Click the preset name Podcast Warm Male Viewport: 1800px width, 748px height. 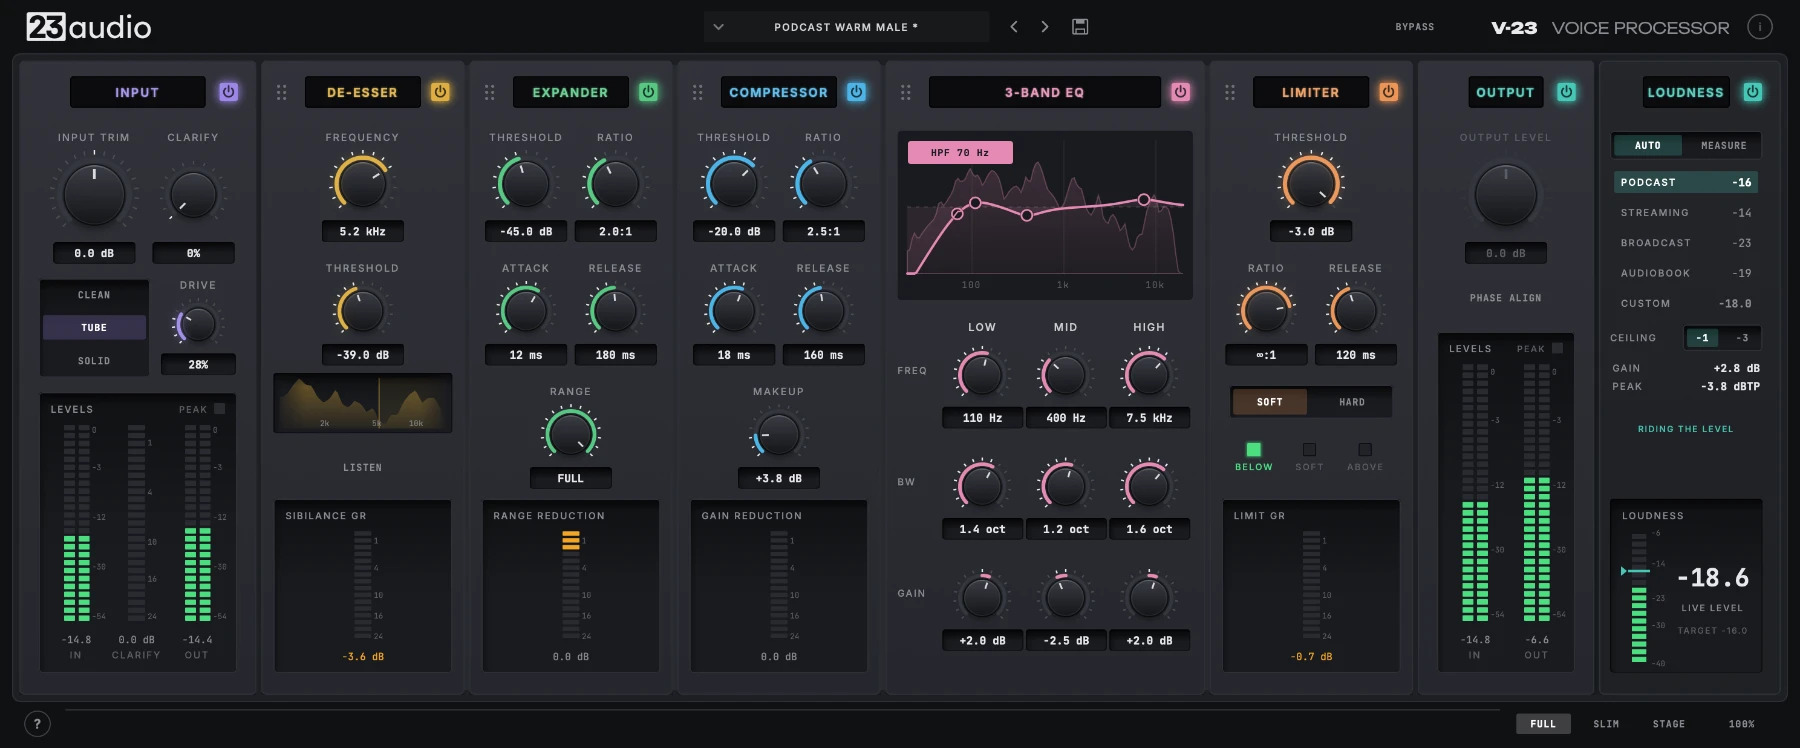[x=846, y=27]
